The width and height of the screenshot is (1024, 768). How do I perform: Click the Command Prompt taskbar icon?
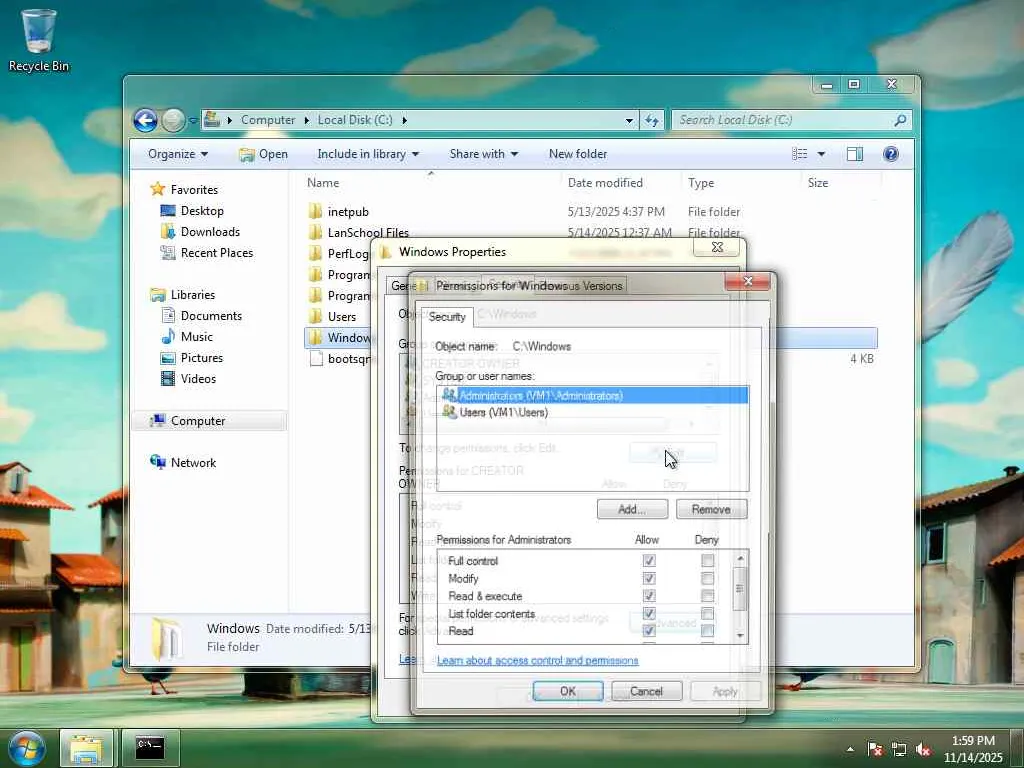point(150,748)
